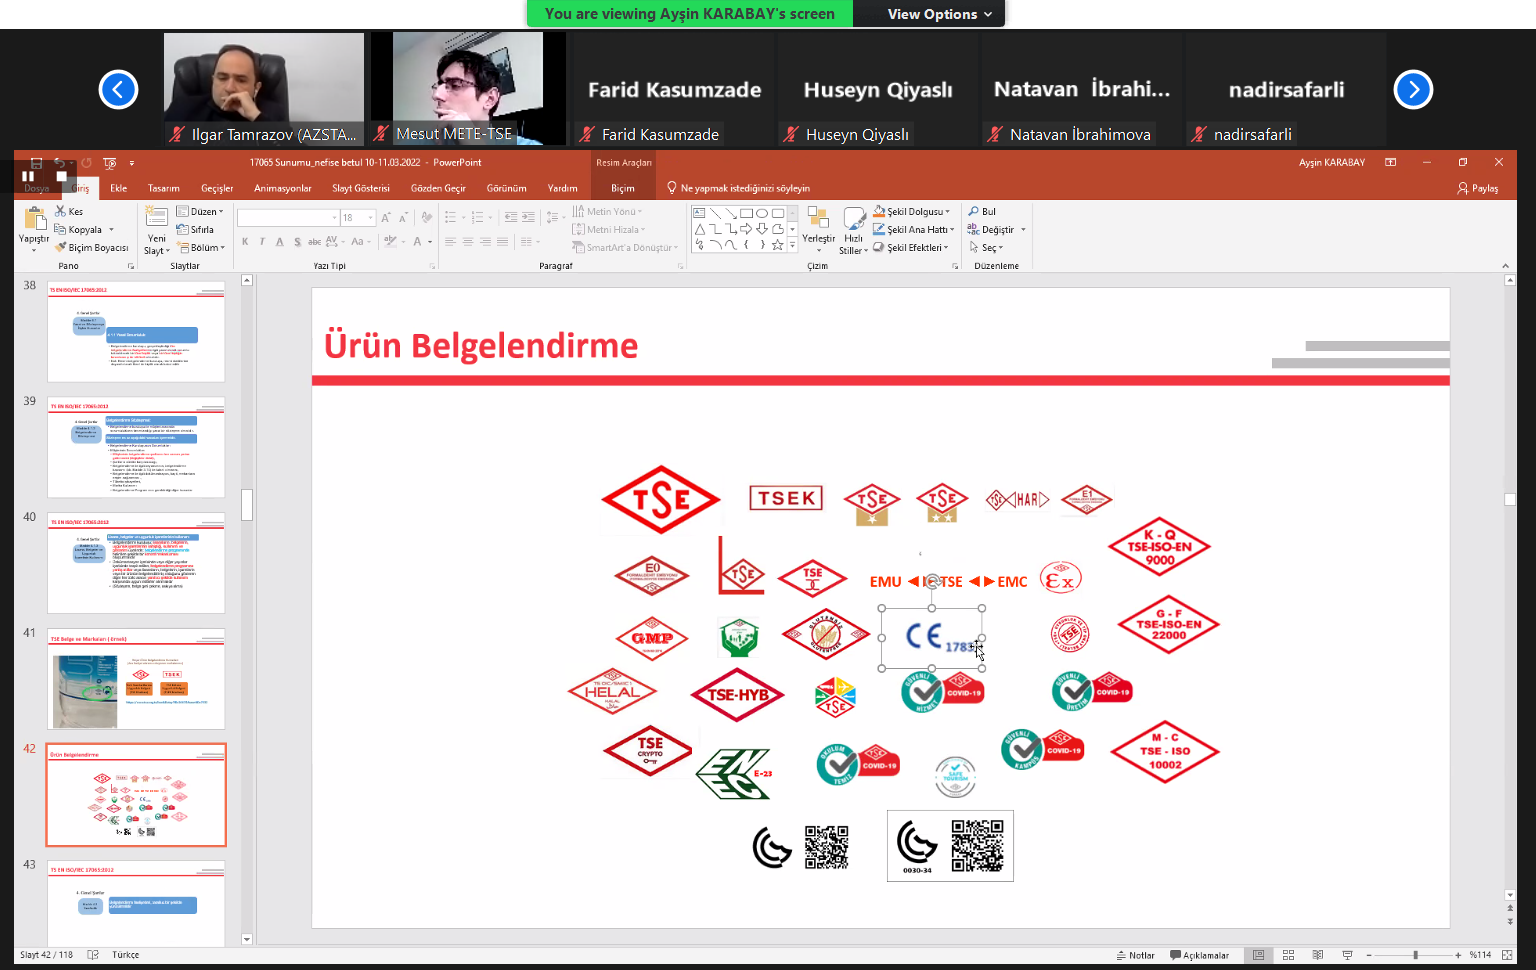1536x970 pixels.
Task: Toggle underline (A) formatting
Action: coord(280,242)
